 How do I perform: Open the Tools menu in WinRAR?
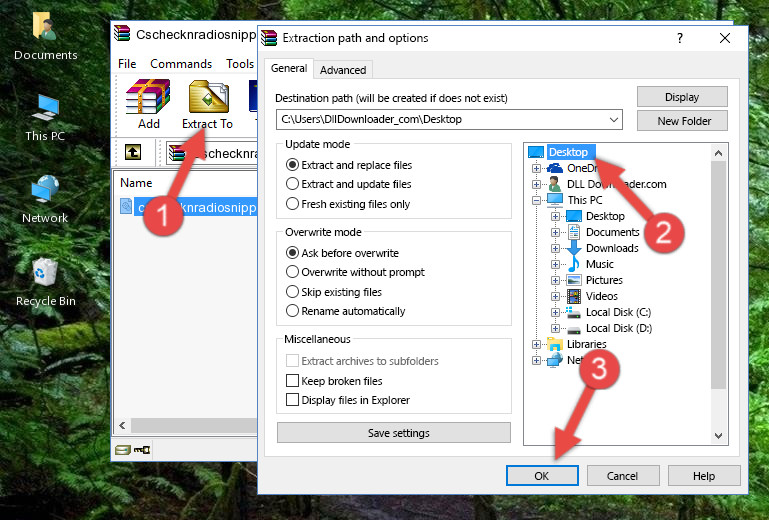click(240, 64)
